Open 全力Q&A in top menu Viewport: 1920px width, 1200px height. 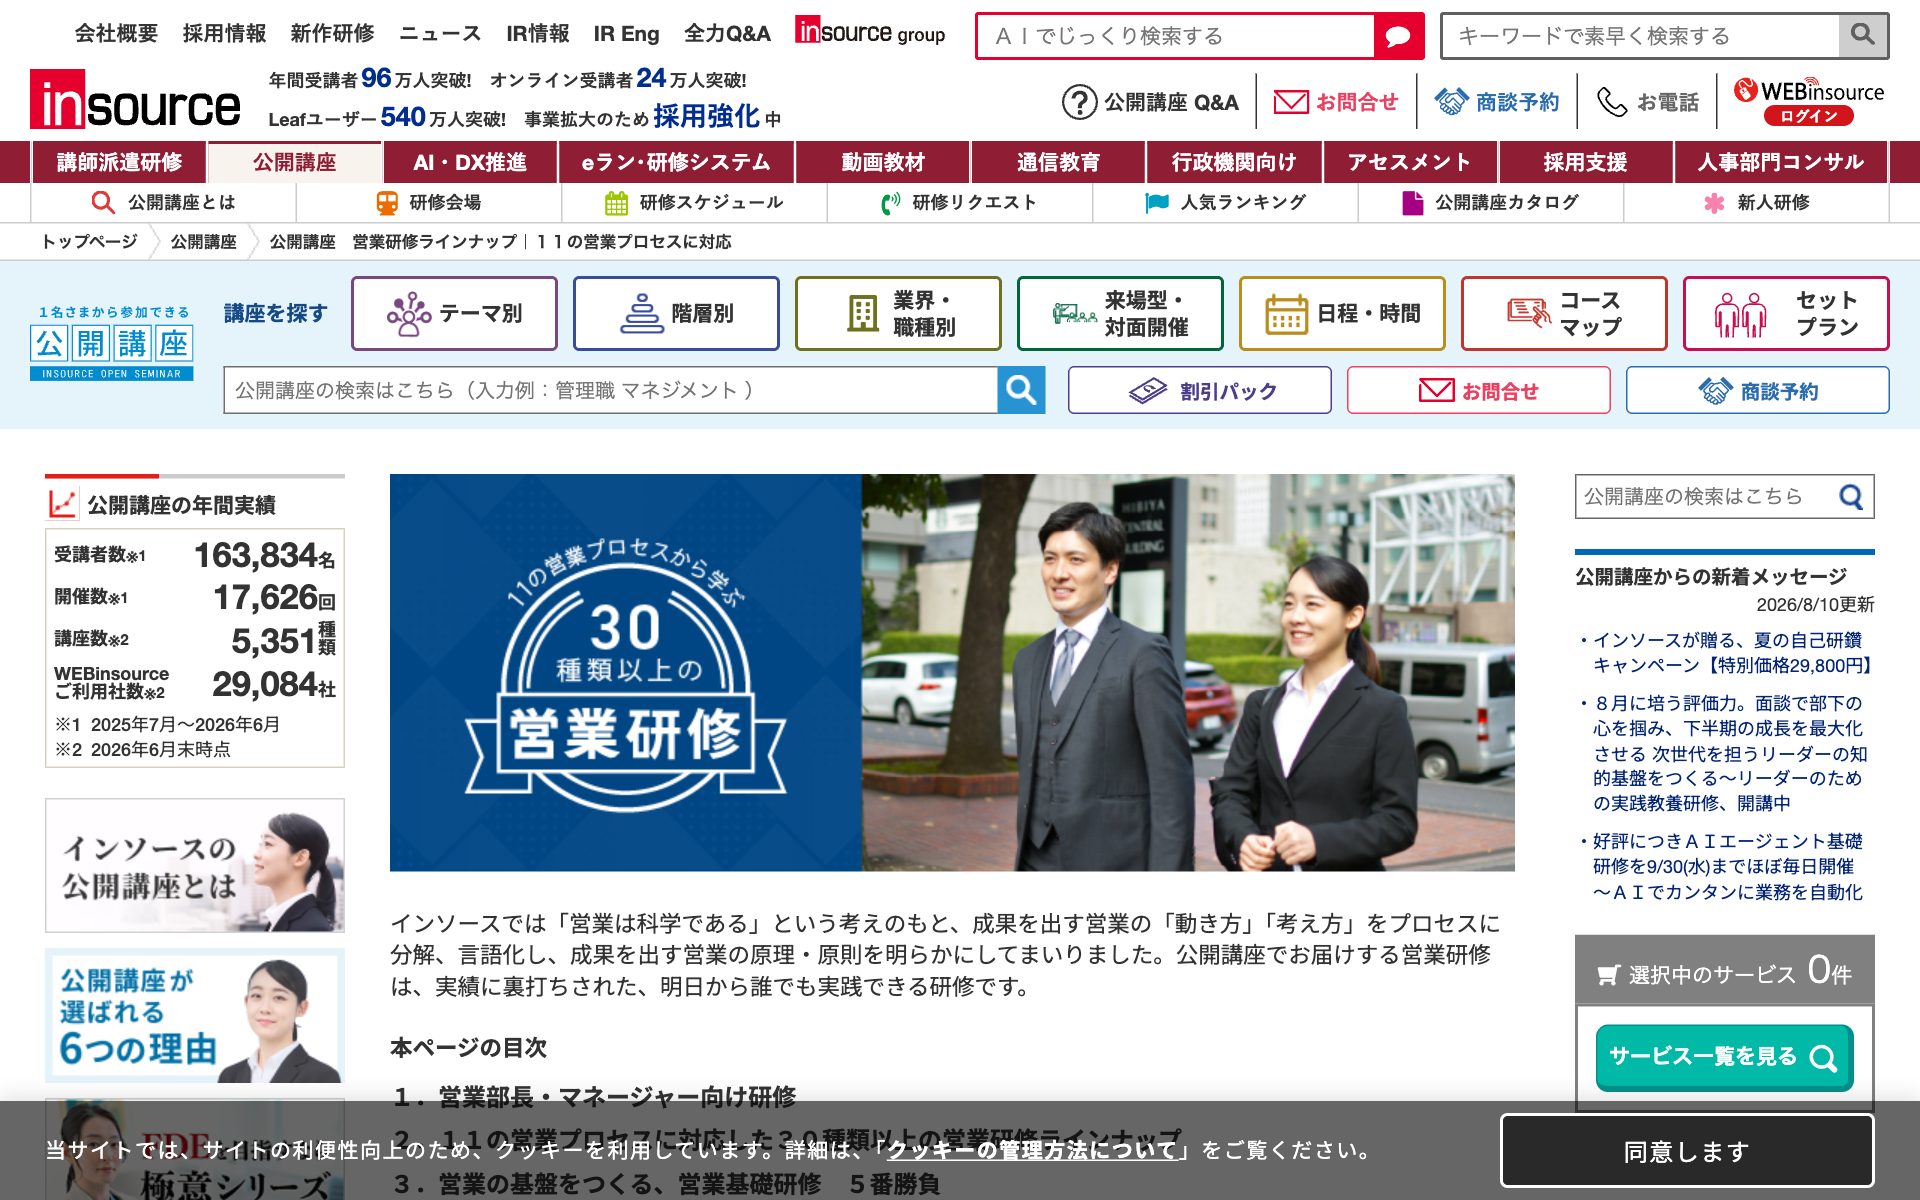[727, 34]
